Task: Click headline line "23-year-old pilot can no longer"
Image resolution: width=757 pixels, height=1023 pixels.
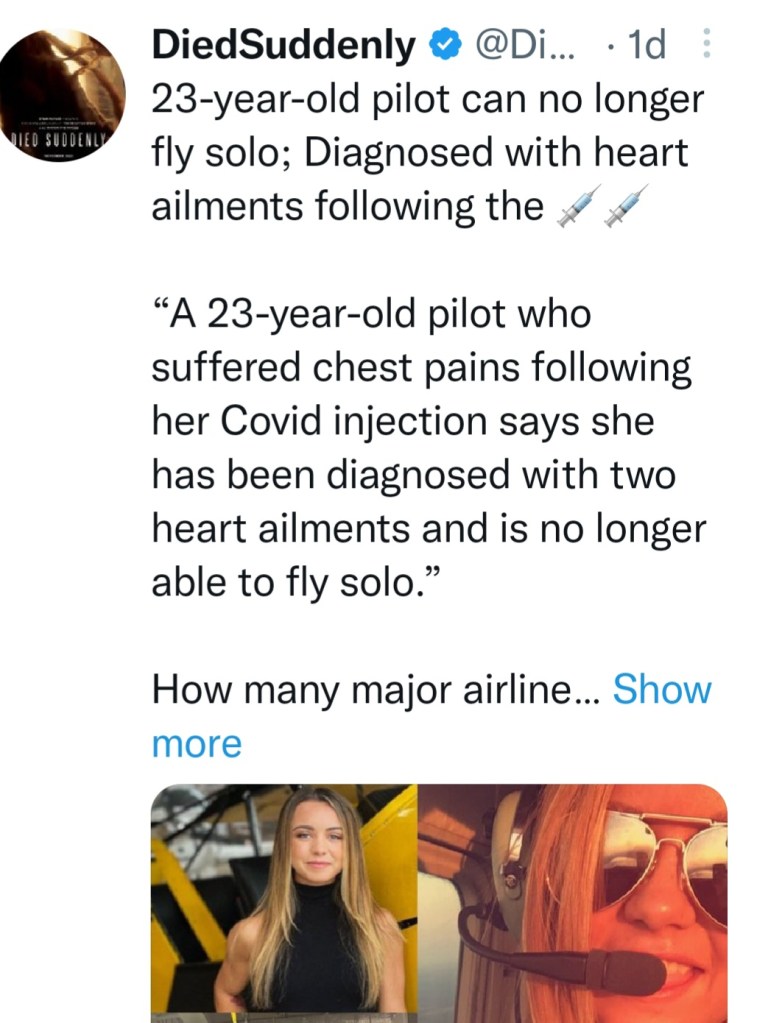Action: (427, 99)
